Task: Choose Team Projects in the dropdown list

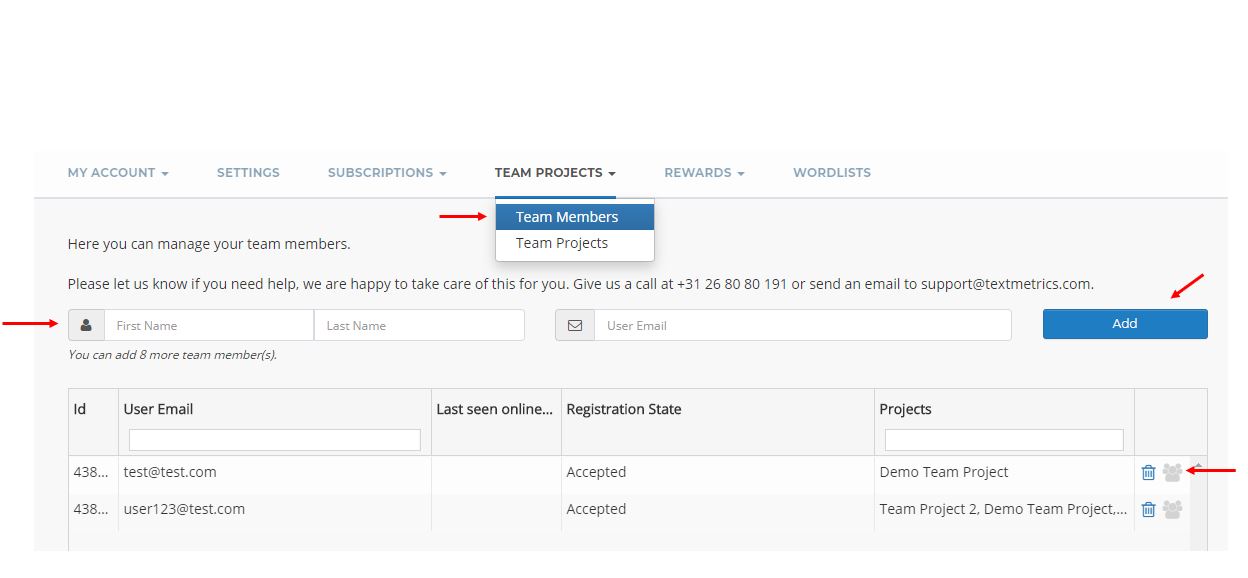Action: coord(562,243)
